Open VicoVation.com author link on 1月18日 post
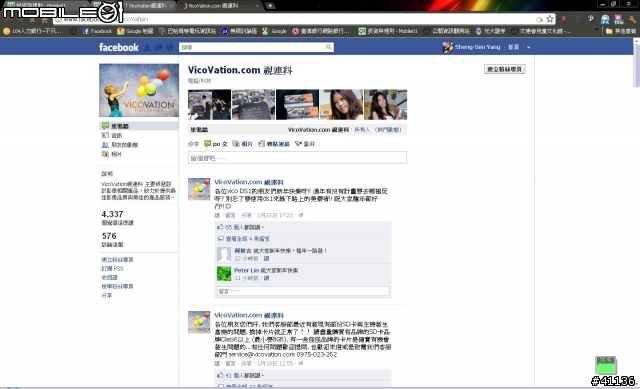 249,315
